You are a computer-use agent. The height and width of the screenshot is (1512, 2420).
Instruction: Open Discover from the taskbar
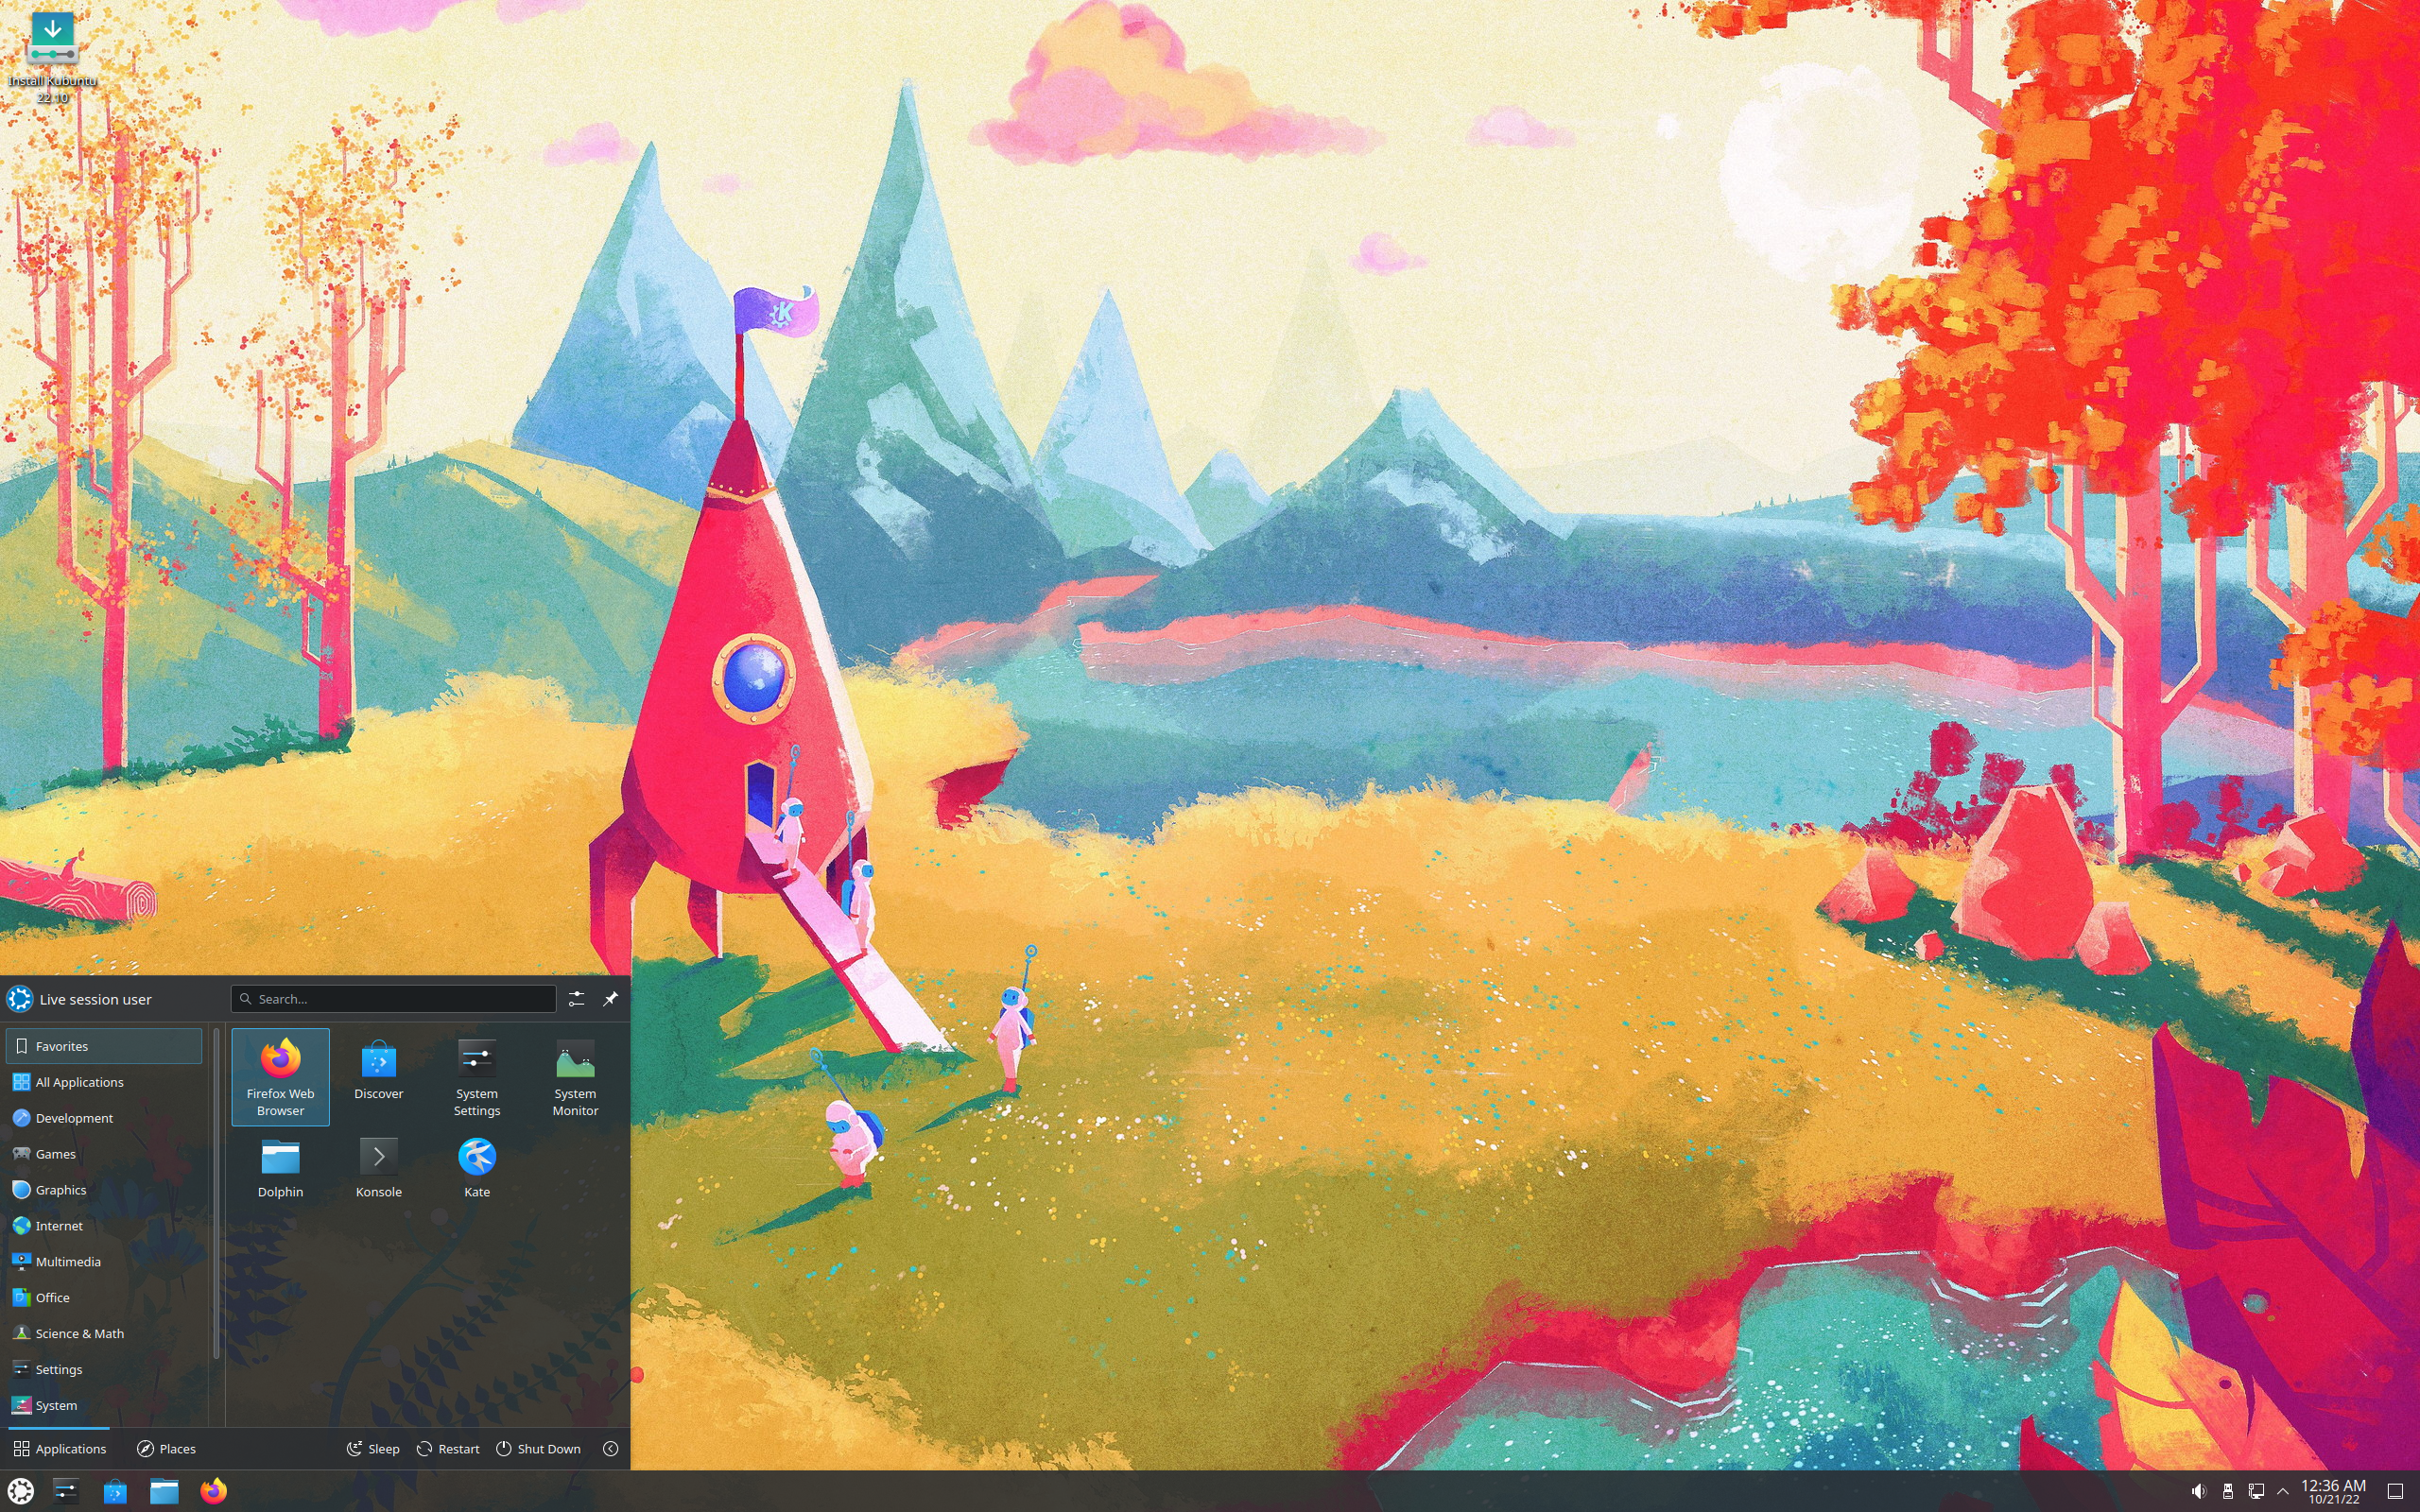[x=115, y=1490]
